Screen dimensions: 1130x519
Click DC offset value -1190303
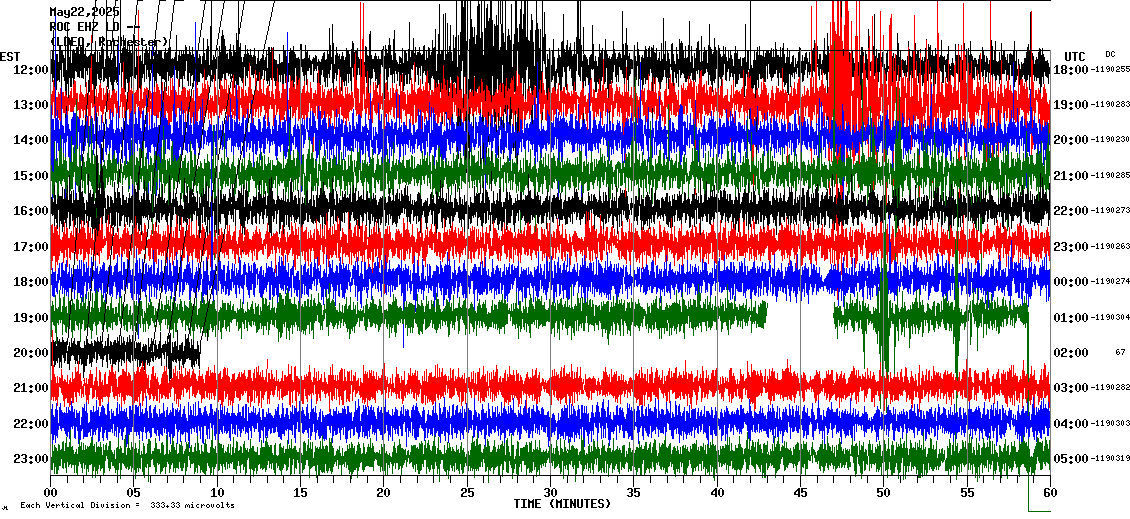coord(1109,422)
